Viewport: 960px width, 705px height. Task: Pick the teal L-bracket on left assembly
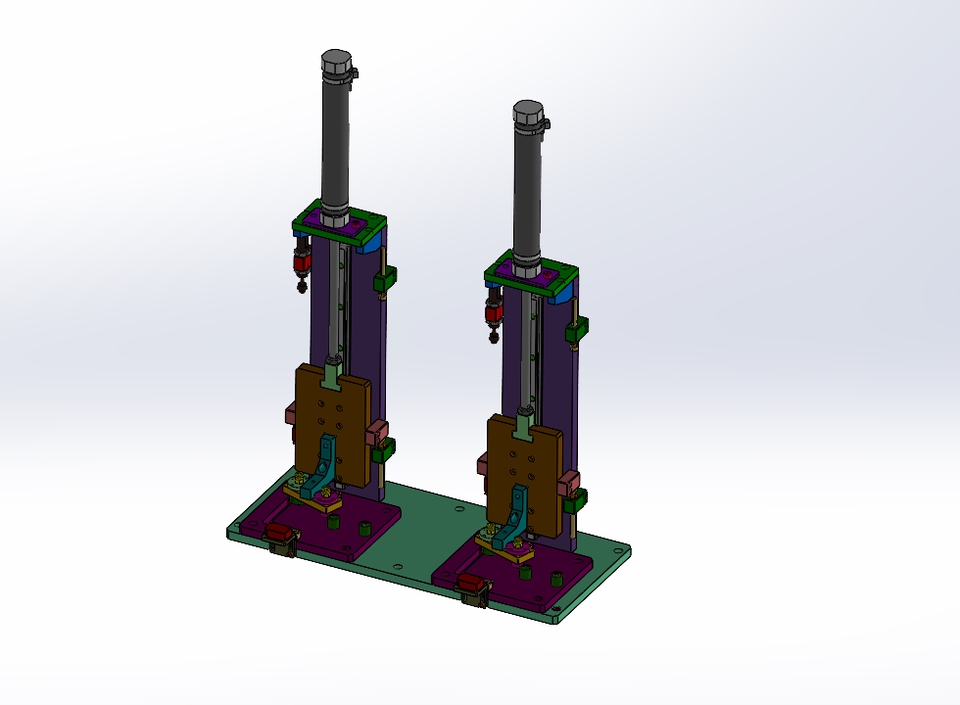[327, 468]
